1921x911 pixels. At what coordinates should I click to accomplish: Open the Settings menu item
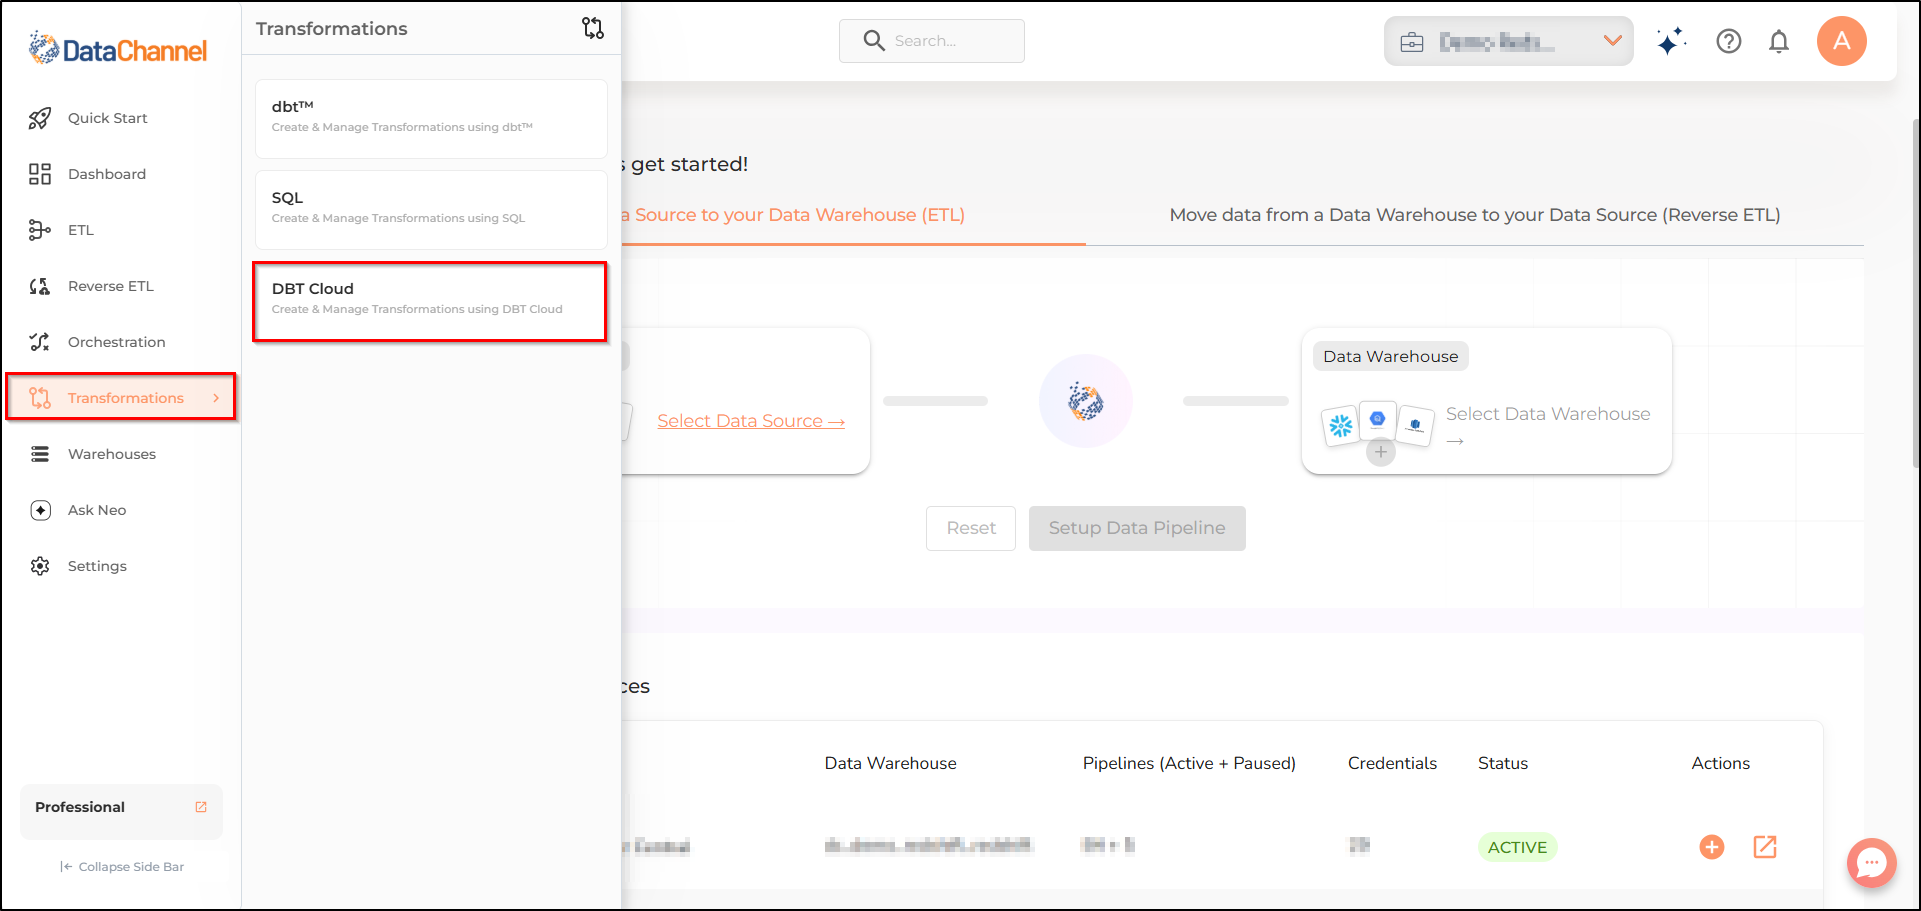tap(122, 566)
